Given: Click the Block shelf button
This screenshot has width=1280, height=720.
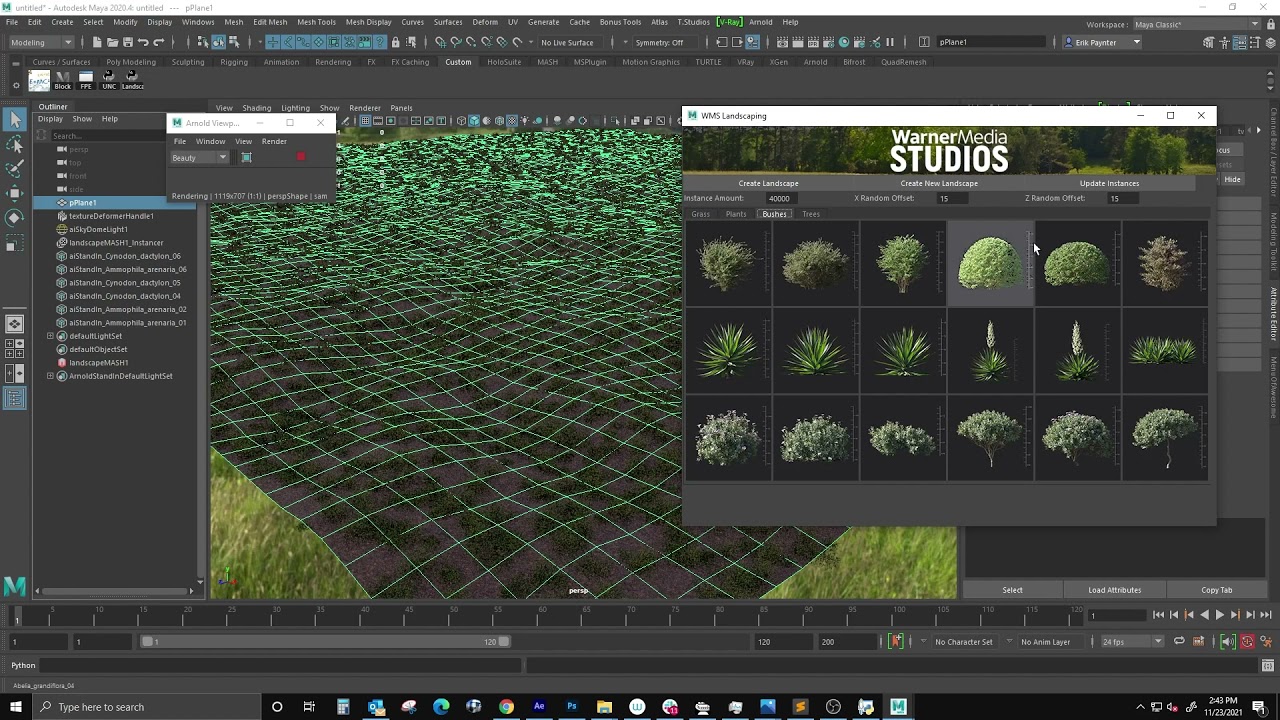Looking at the screenshot, I should pos(62,81).
